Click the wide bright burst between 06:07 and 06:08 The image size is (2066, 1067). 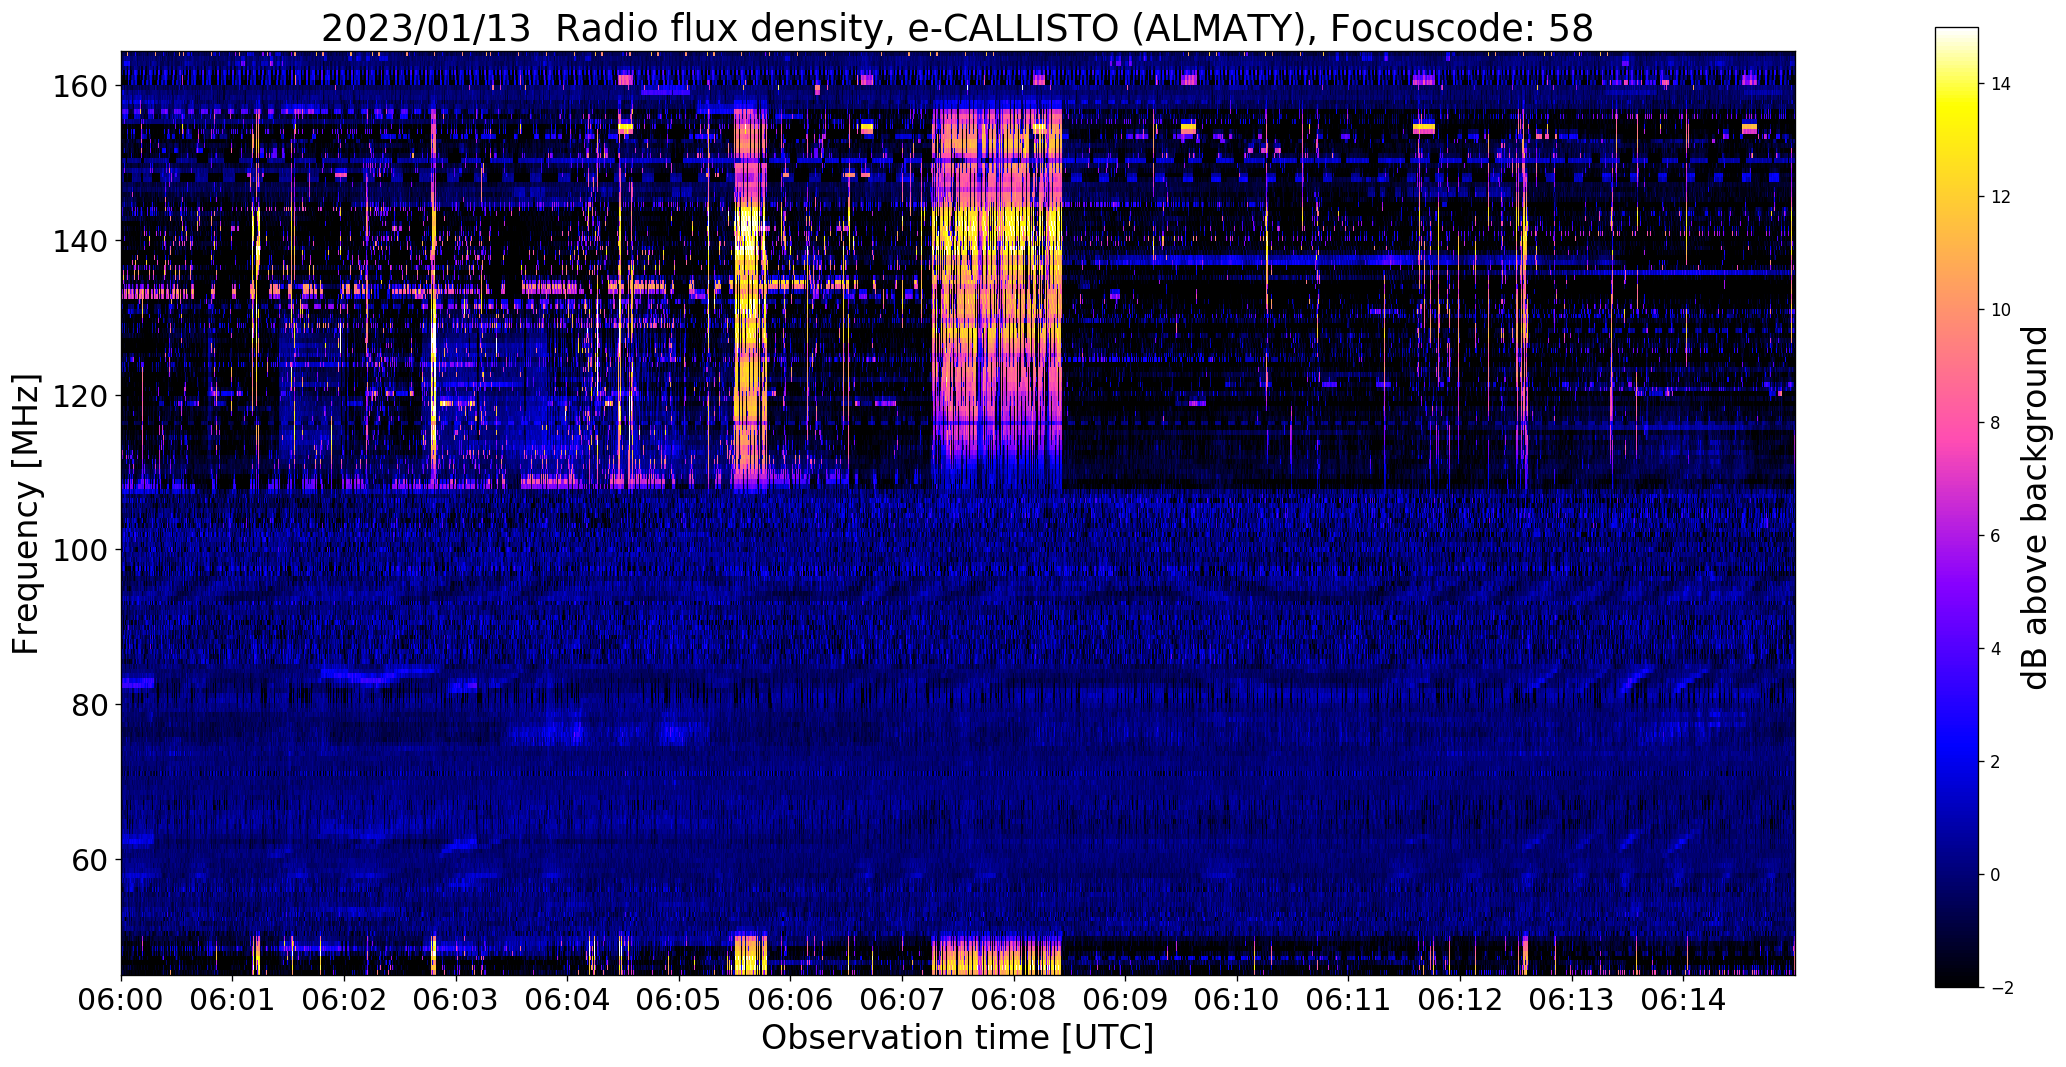pos(997,300)
